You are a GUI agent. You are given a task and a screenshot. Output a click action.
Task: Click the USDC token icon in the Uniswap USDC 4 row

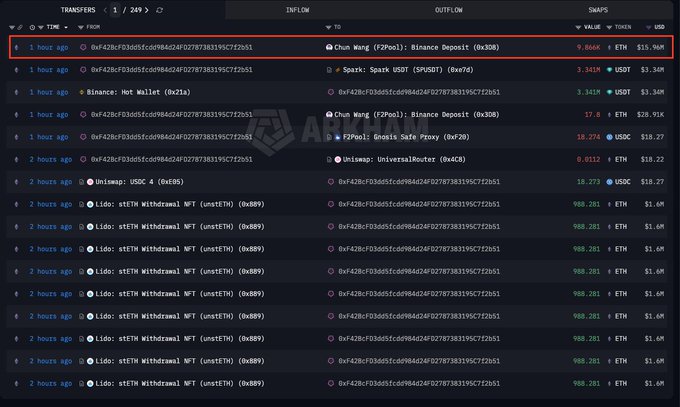pos(609,182)
